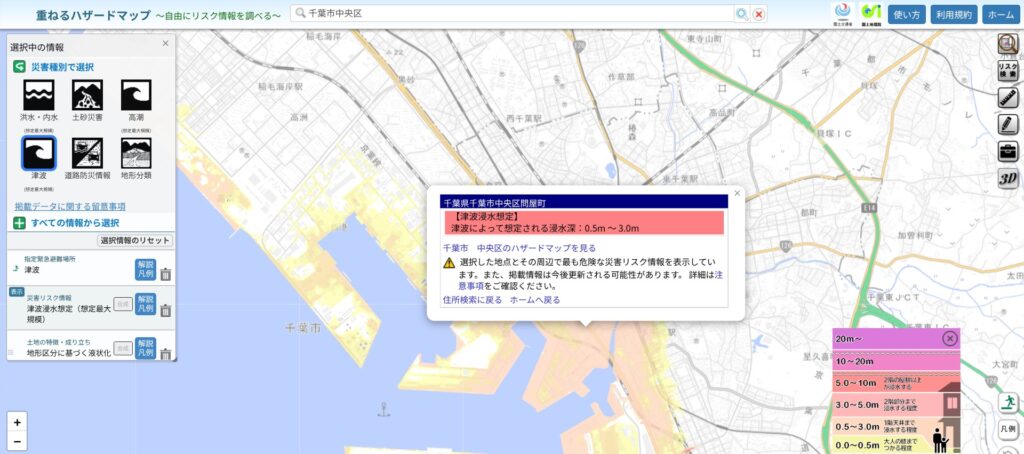
Task: Click the green 災害種別で選択 header icon
Action: pyautogui.click(x=18, y=67)
